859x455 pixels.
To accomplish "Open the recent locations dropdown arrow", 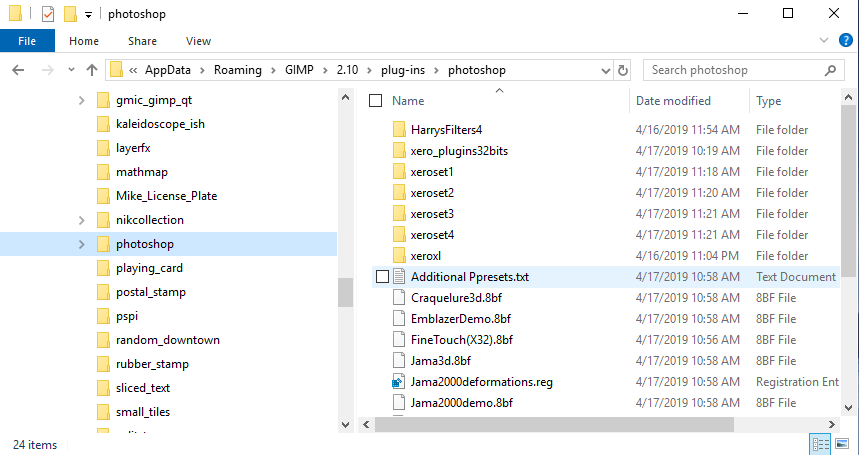I will click(71, 70).
